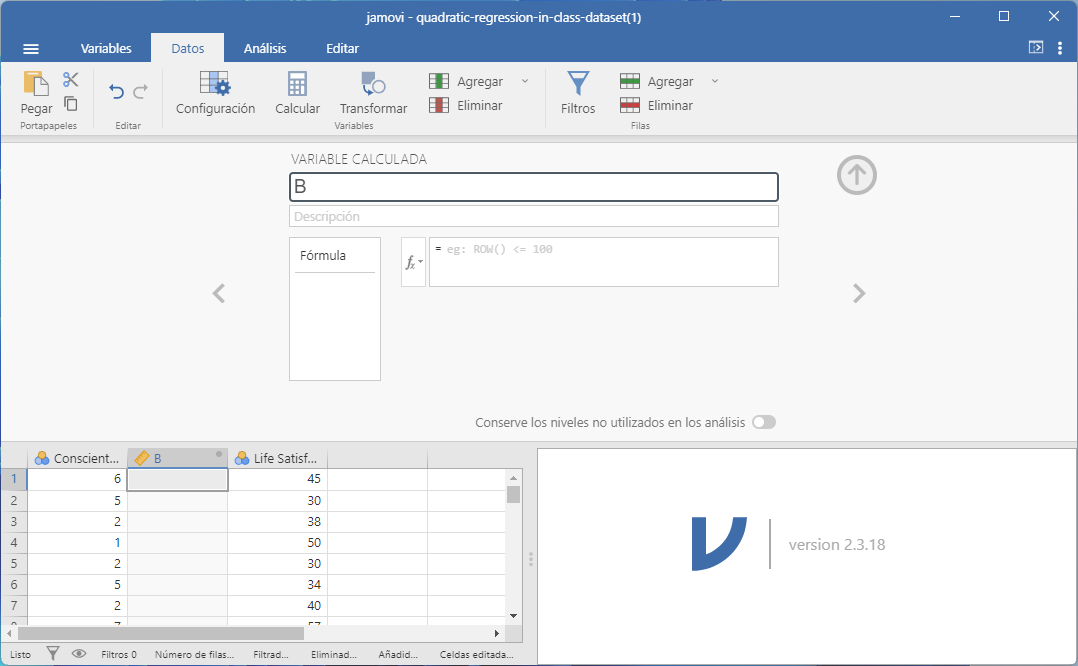Switch to the Análisis tab
The width and height of the screenshot is (1078, 666).
pos(265,49)
